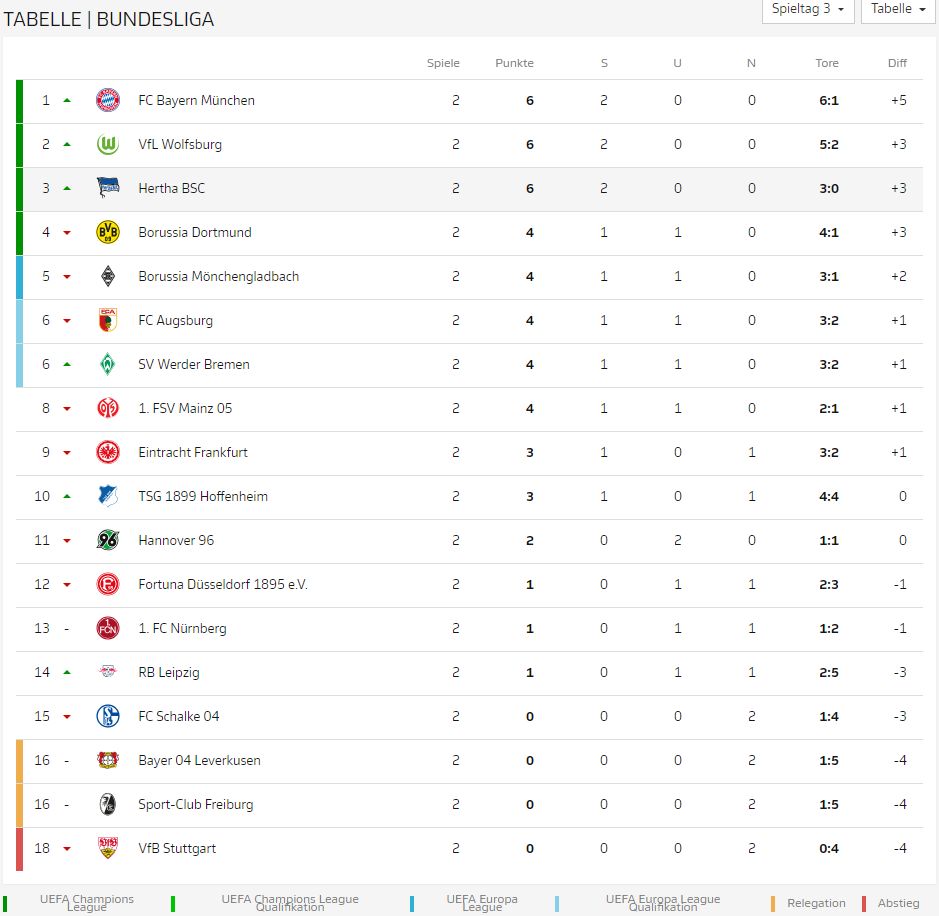This screenshot has width=939, height=916.
Task: Select the Borussia Dortmund BVB badge
Action: [x=108, y=232]
